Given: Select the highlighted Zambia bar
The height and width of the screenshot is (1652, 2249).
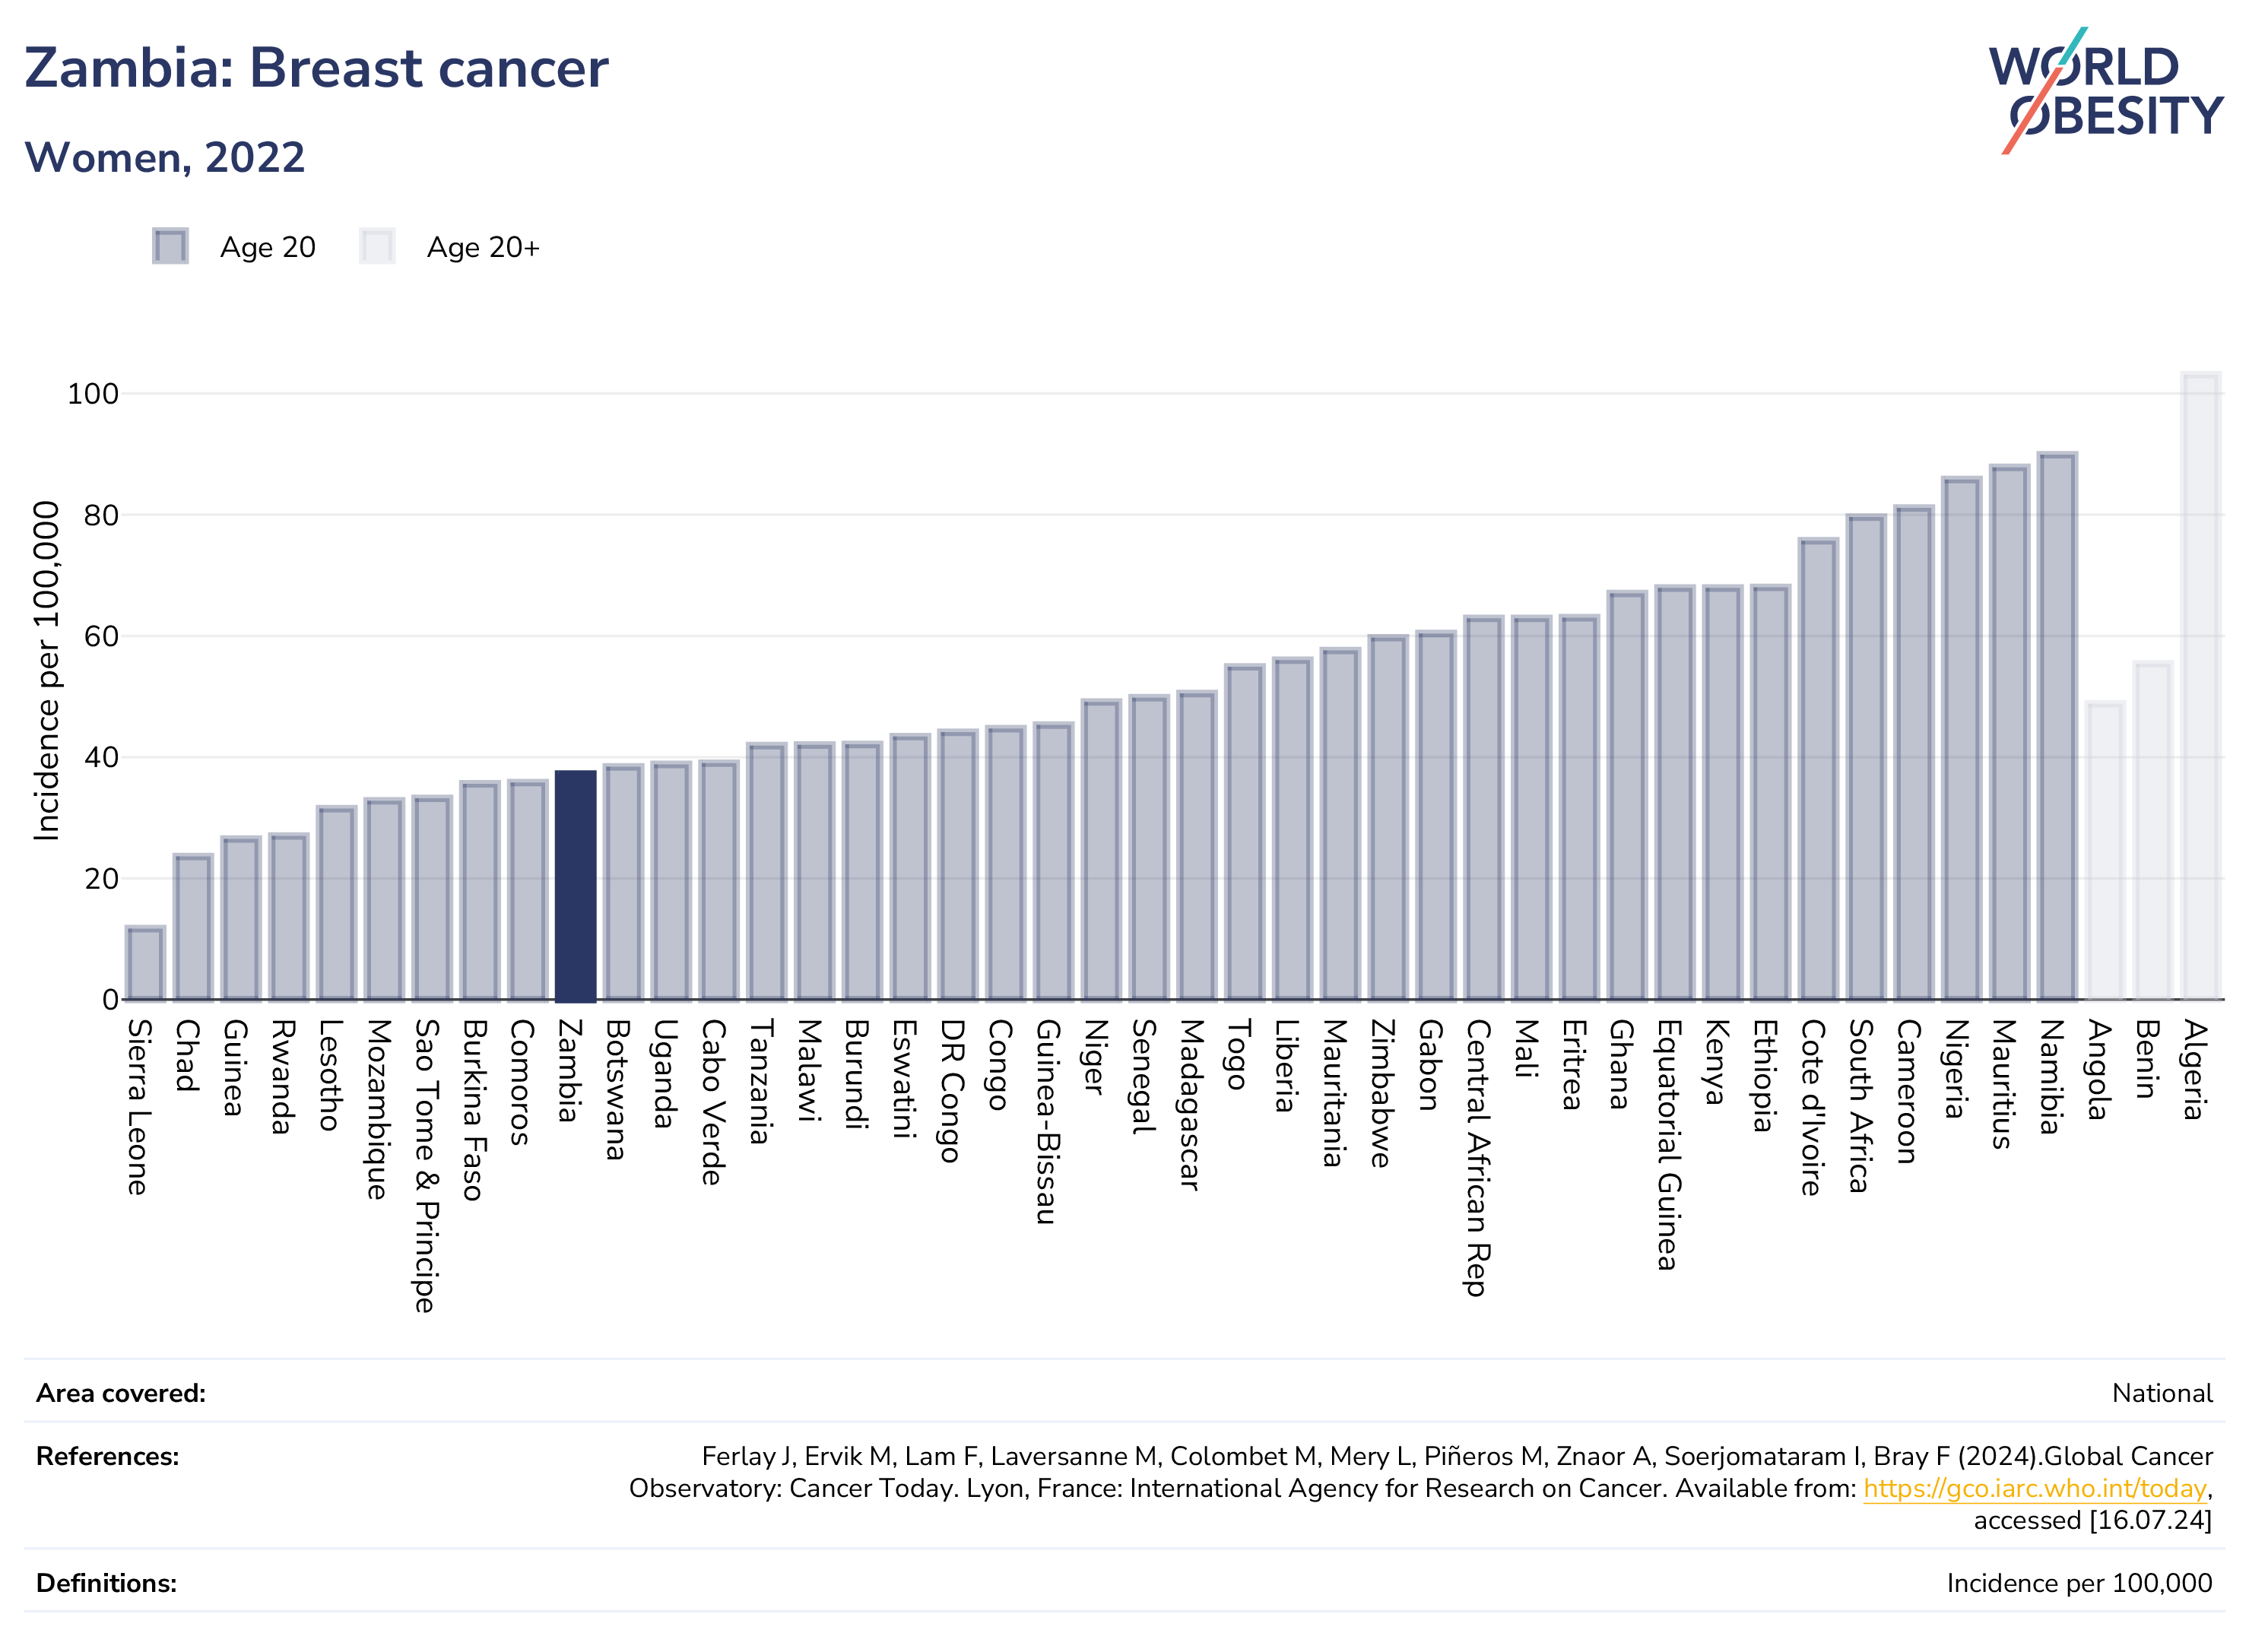Looking at the screenshot, I should tap(575, 885).
